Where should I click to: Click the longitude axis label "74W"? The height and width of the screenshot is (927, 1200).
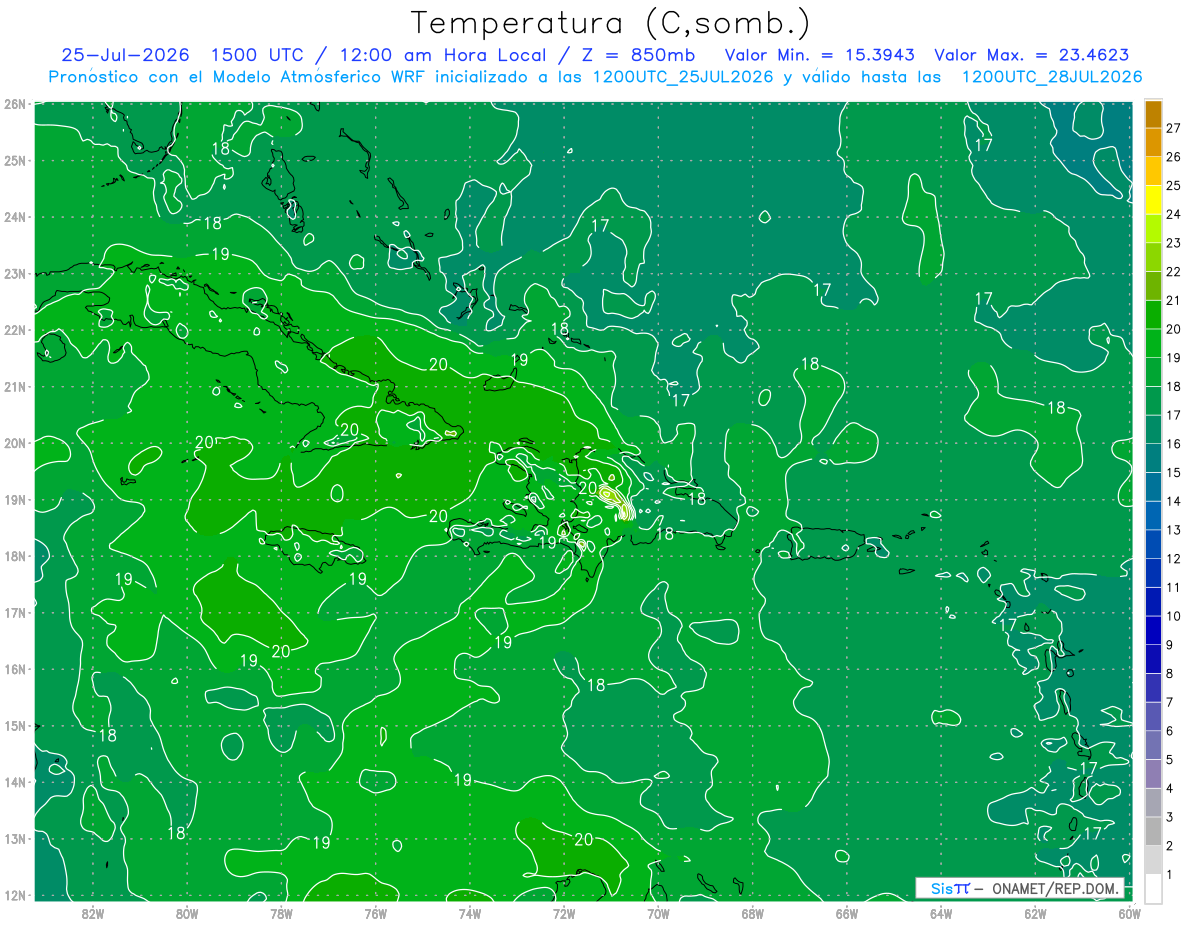(470, 913)
